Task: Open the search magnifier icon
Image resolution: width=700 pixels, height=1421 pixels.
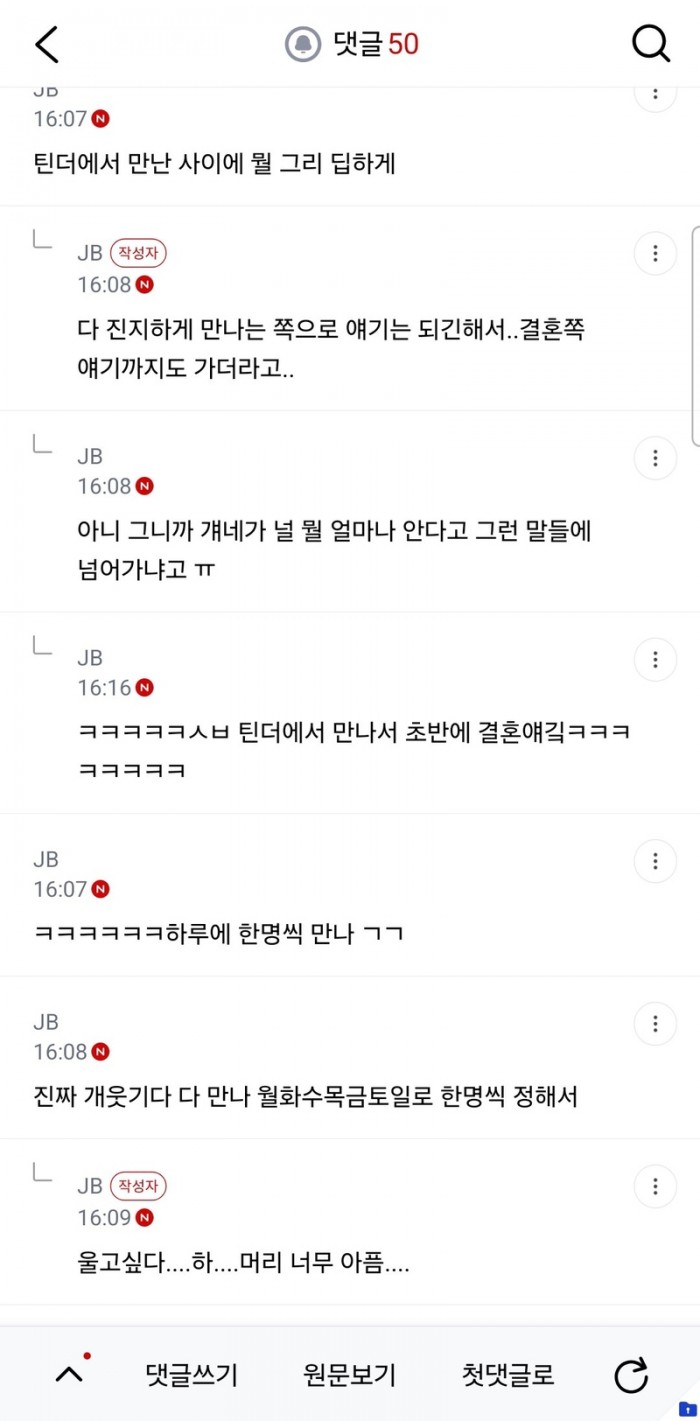Action: pyautogui.click(x=651, y=44)
